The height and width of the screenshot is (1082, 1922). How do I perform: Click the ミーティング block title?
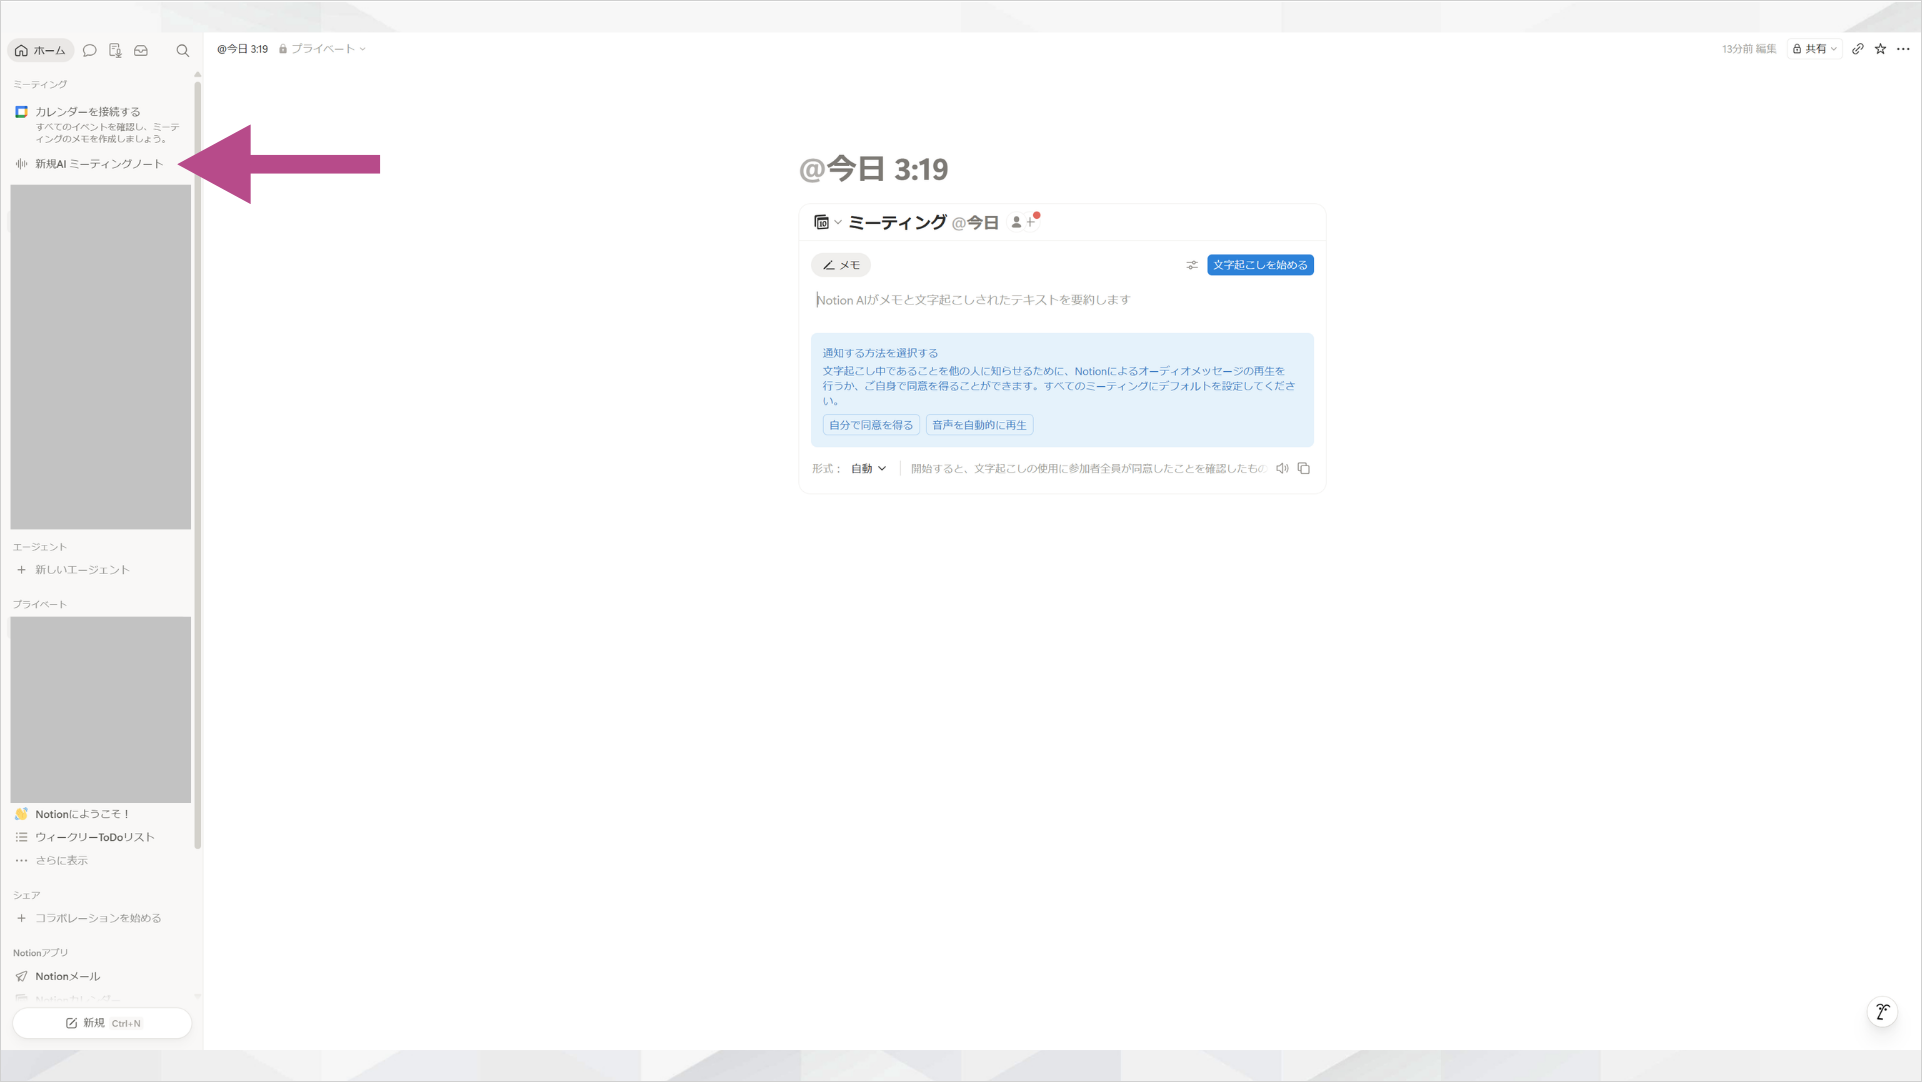(x=897, y=222)
